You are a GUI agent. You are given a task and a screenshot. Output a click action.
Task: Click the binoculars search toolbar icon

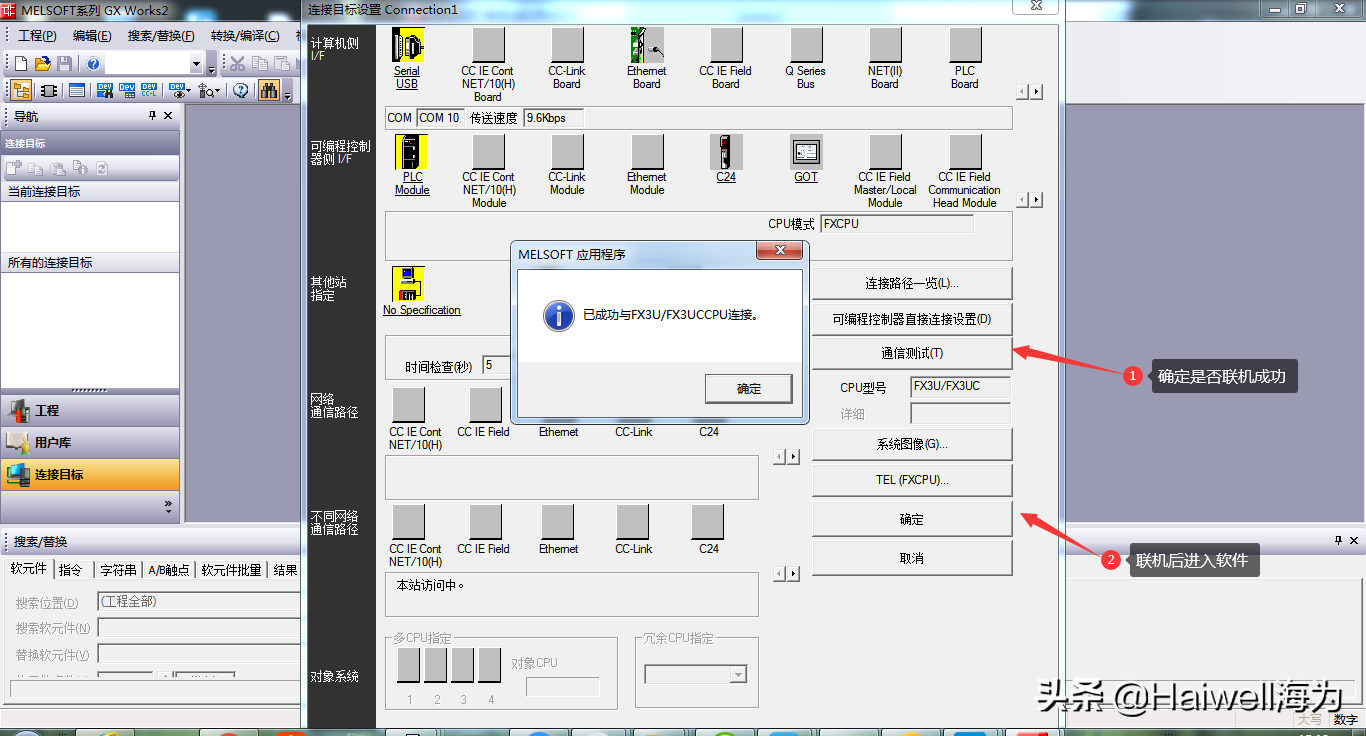coord(268,91)
